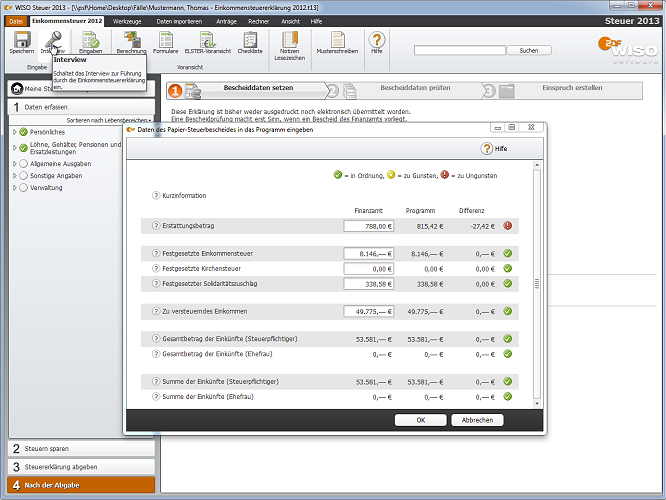Open help for Kurzinformation
Screen dimensions: 666x500
point(156,195)
